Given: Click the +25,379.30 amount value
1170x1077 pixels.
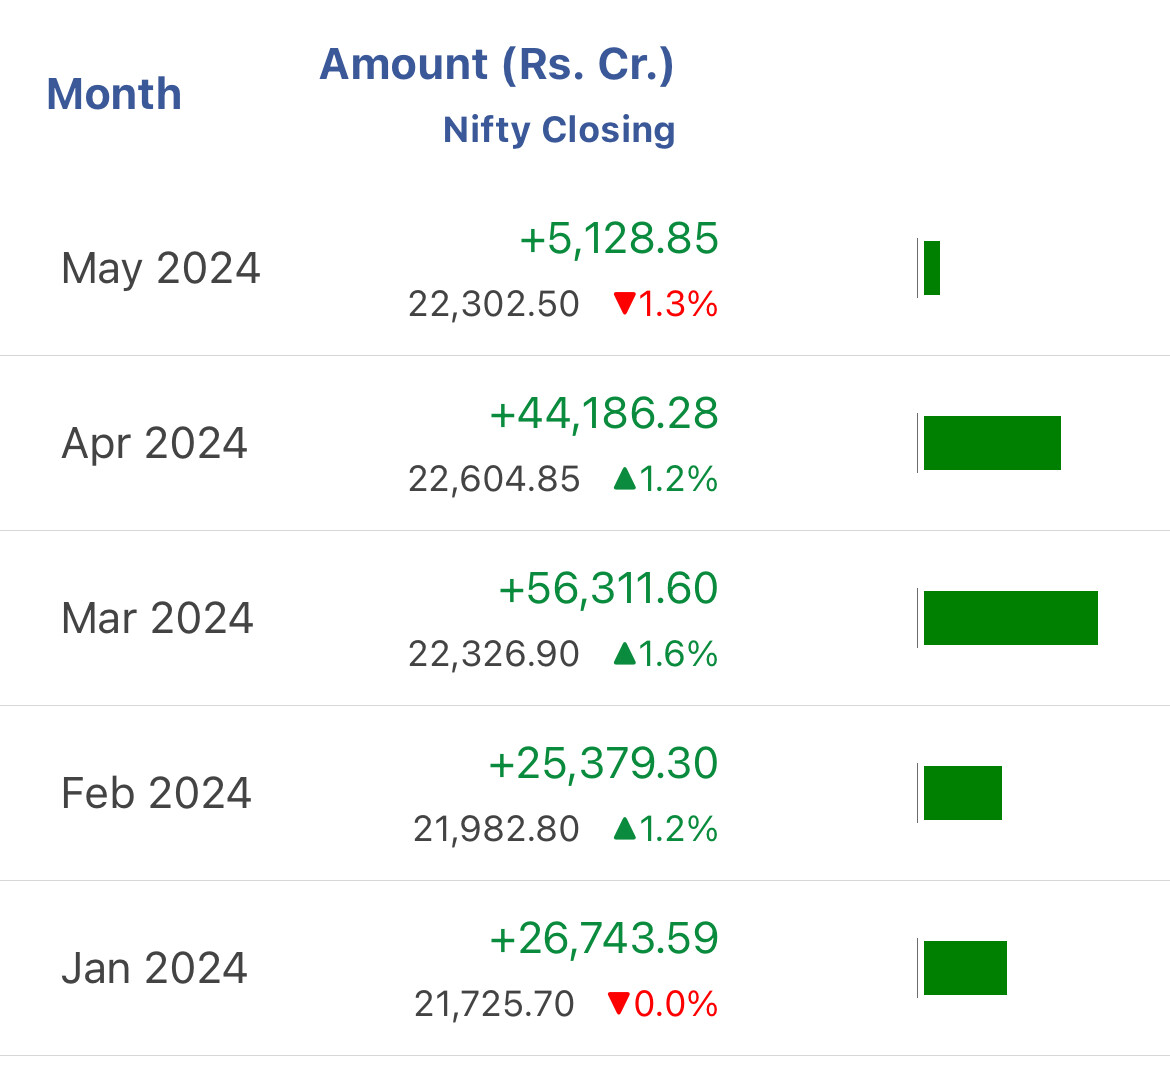Looking at the screenshot, I should (603, 765).
